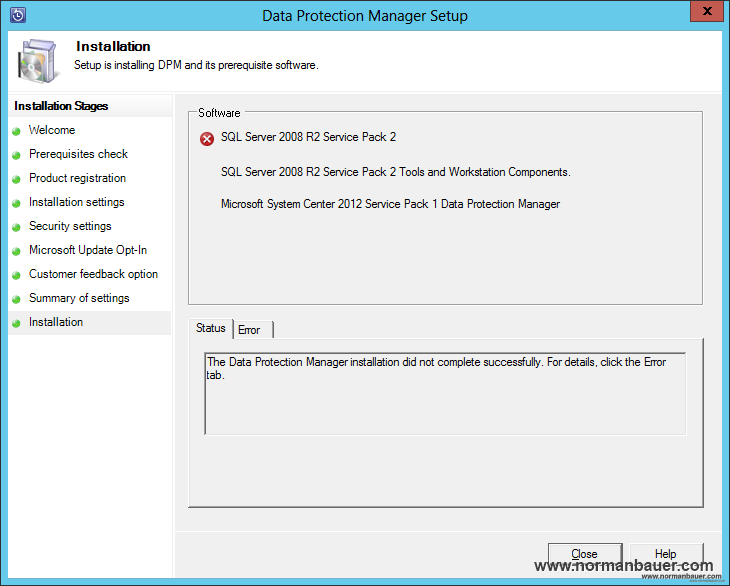Select the Welcome stage
Viewport: 730px width, 586px height.
point(52,130)
